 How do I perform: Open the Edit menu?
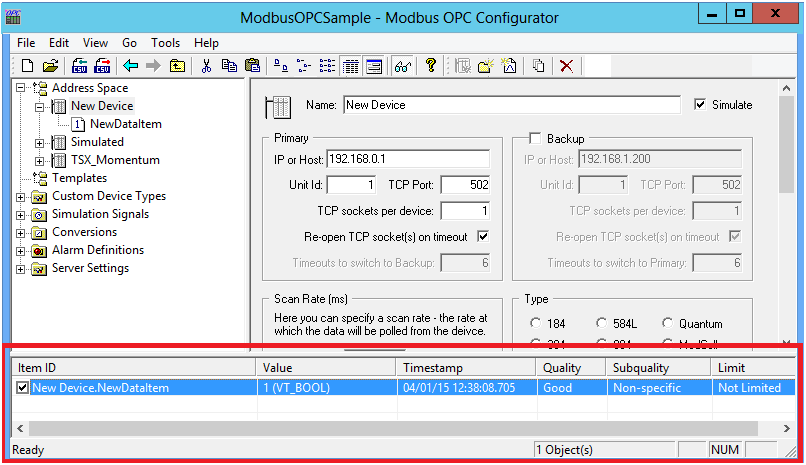click(x=59, y=43)
